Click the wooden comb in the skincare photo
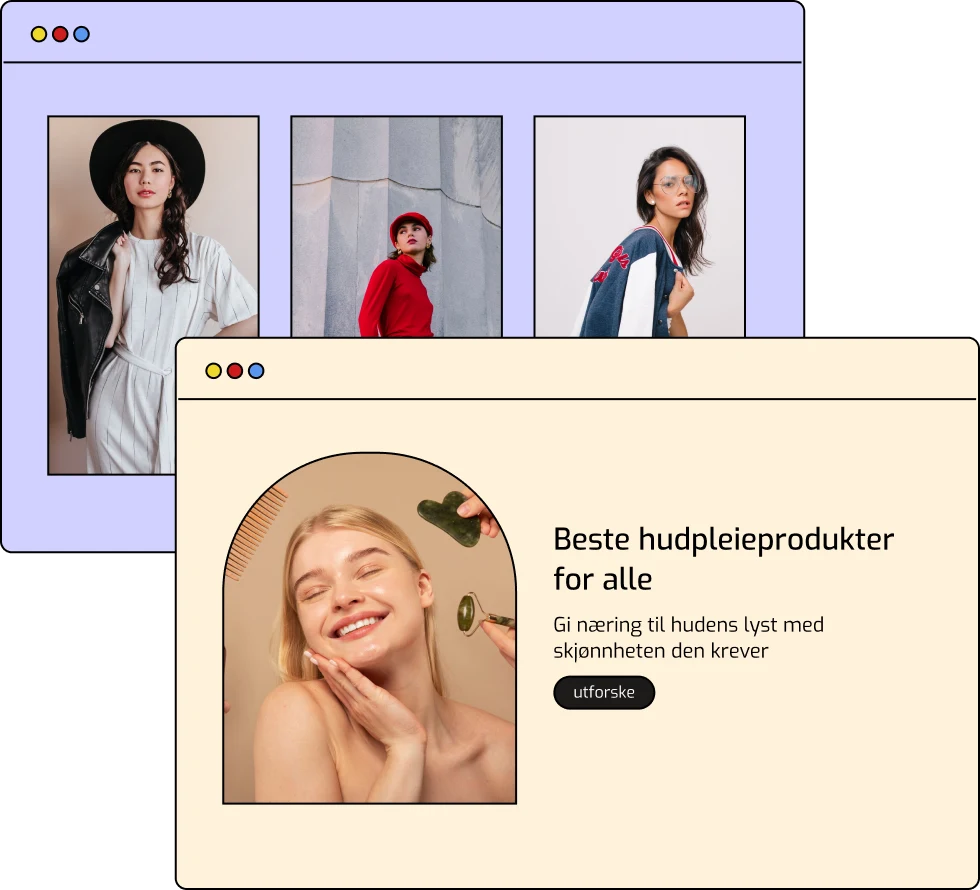 click(253, 533)
